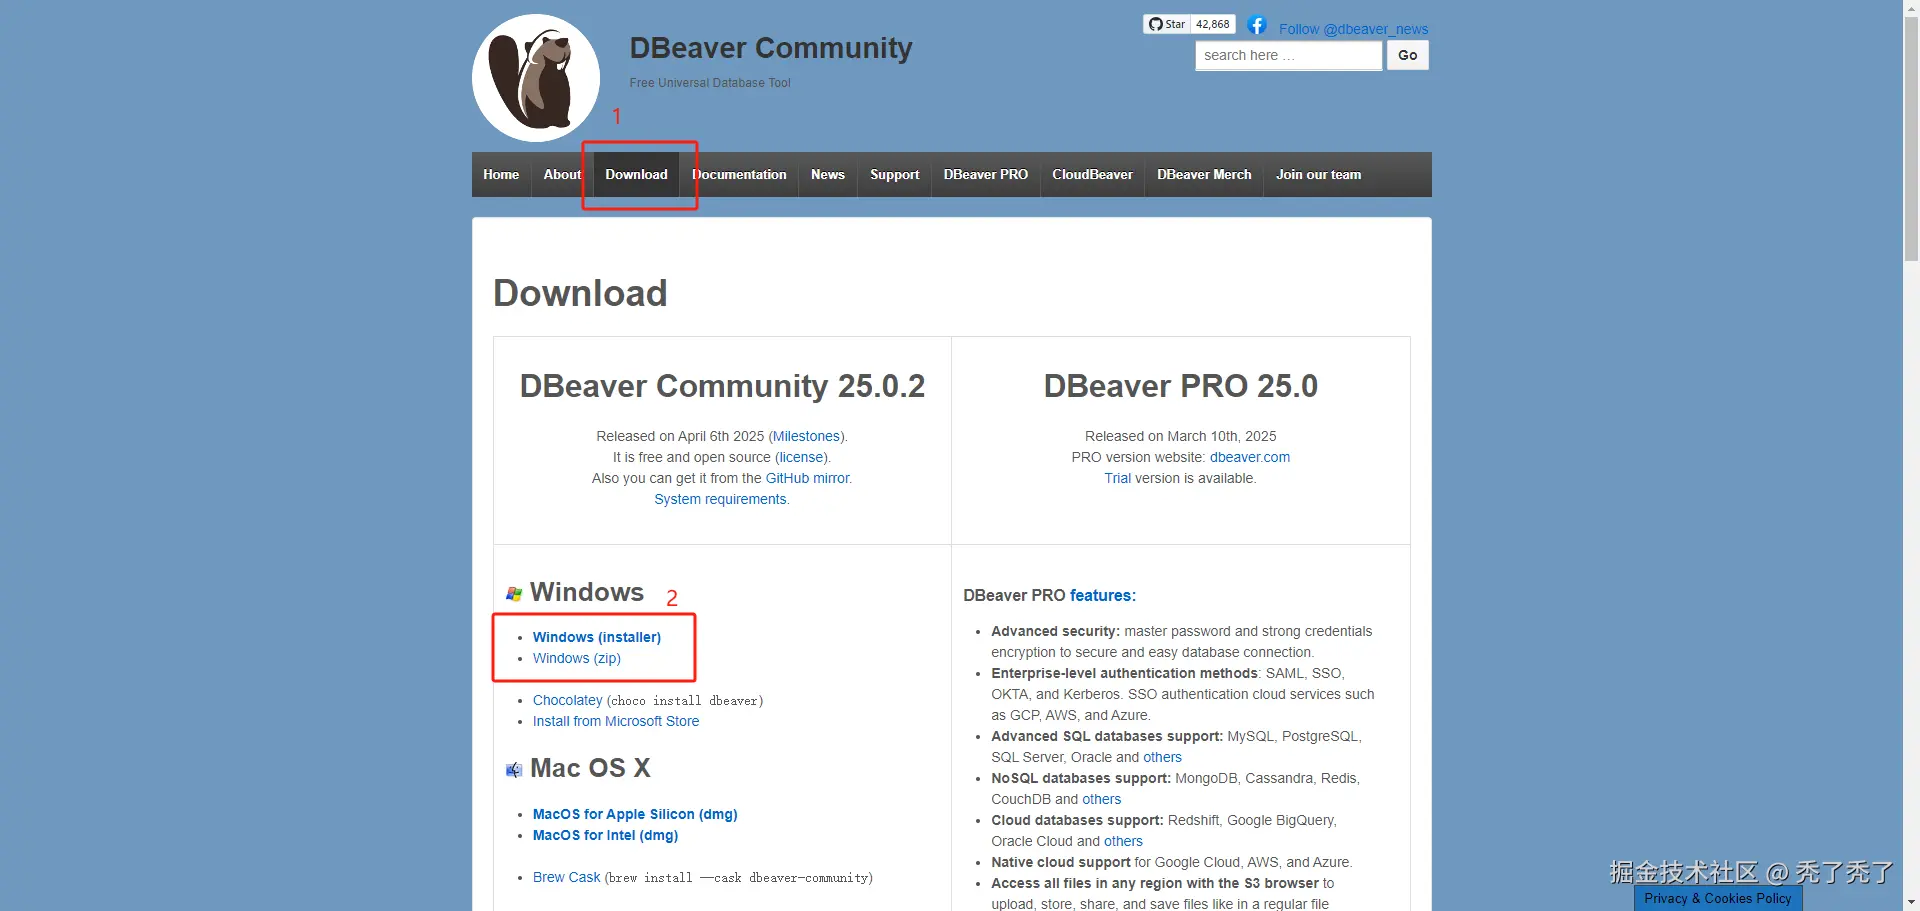Open Join our team menu item
Viewport: 1920px width, 911px height.
pyautogui.click(x=1318, y=174)
